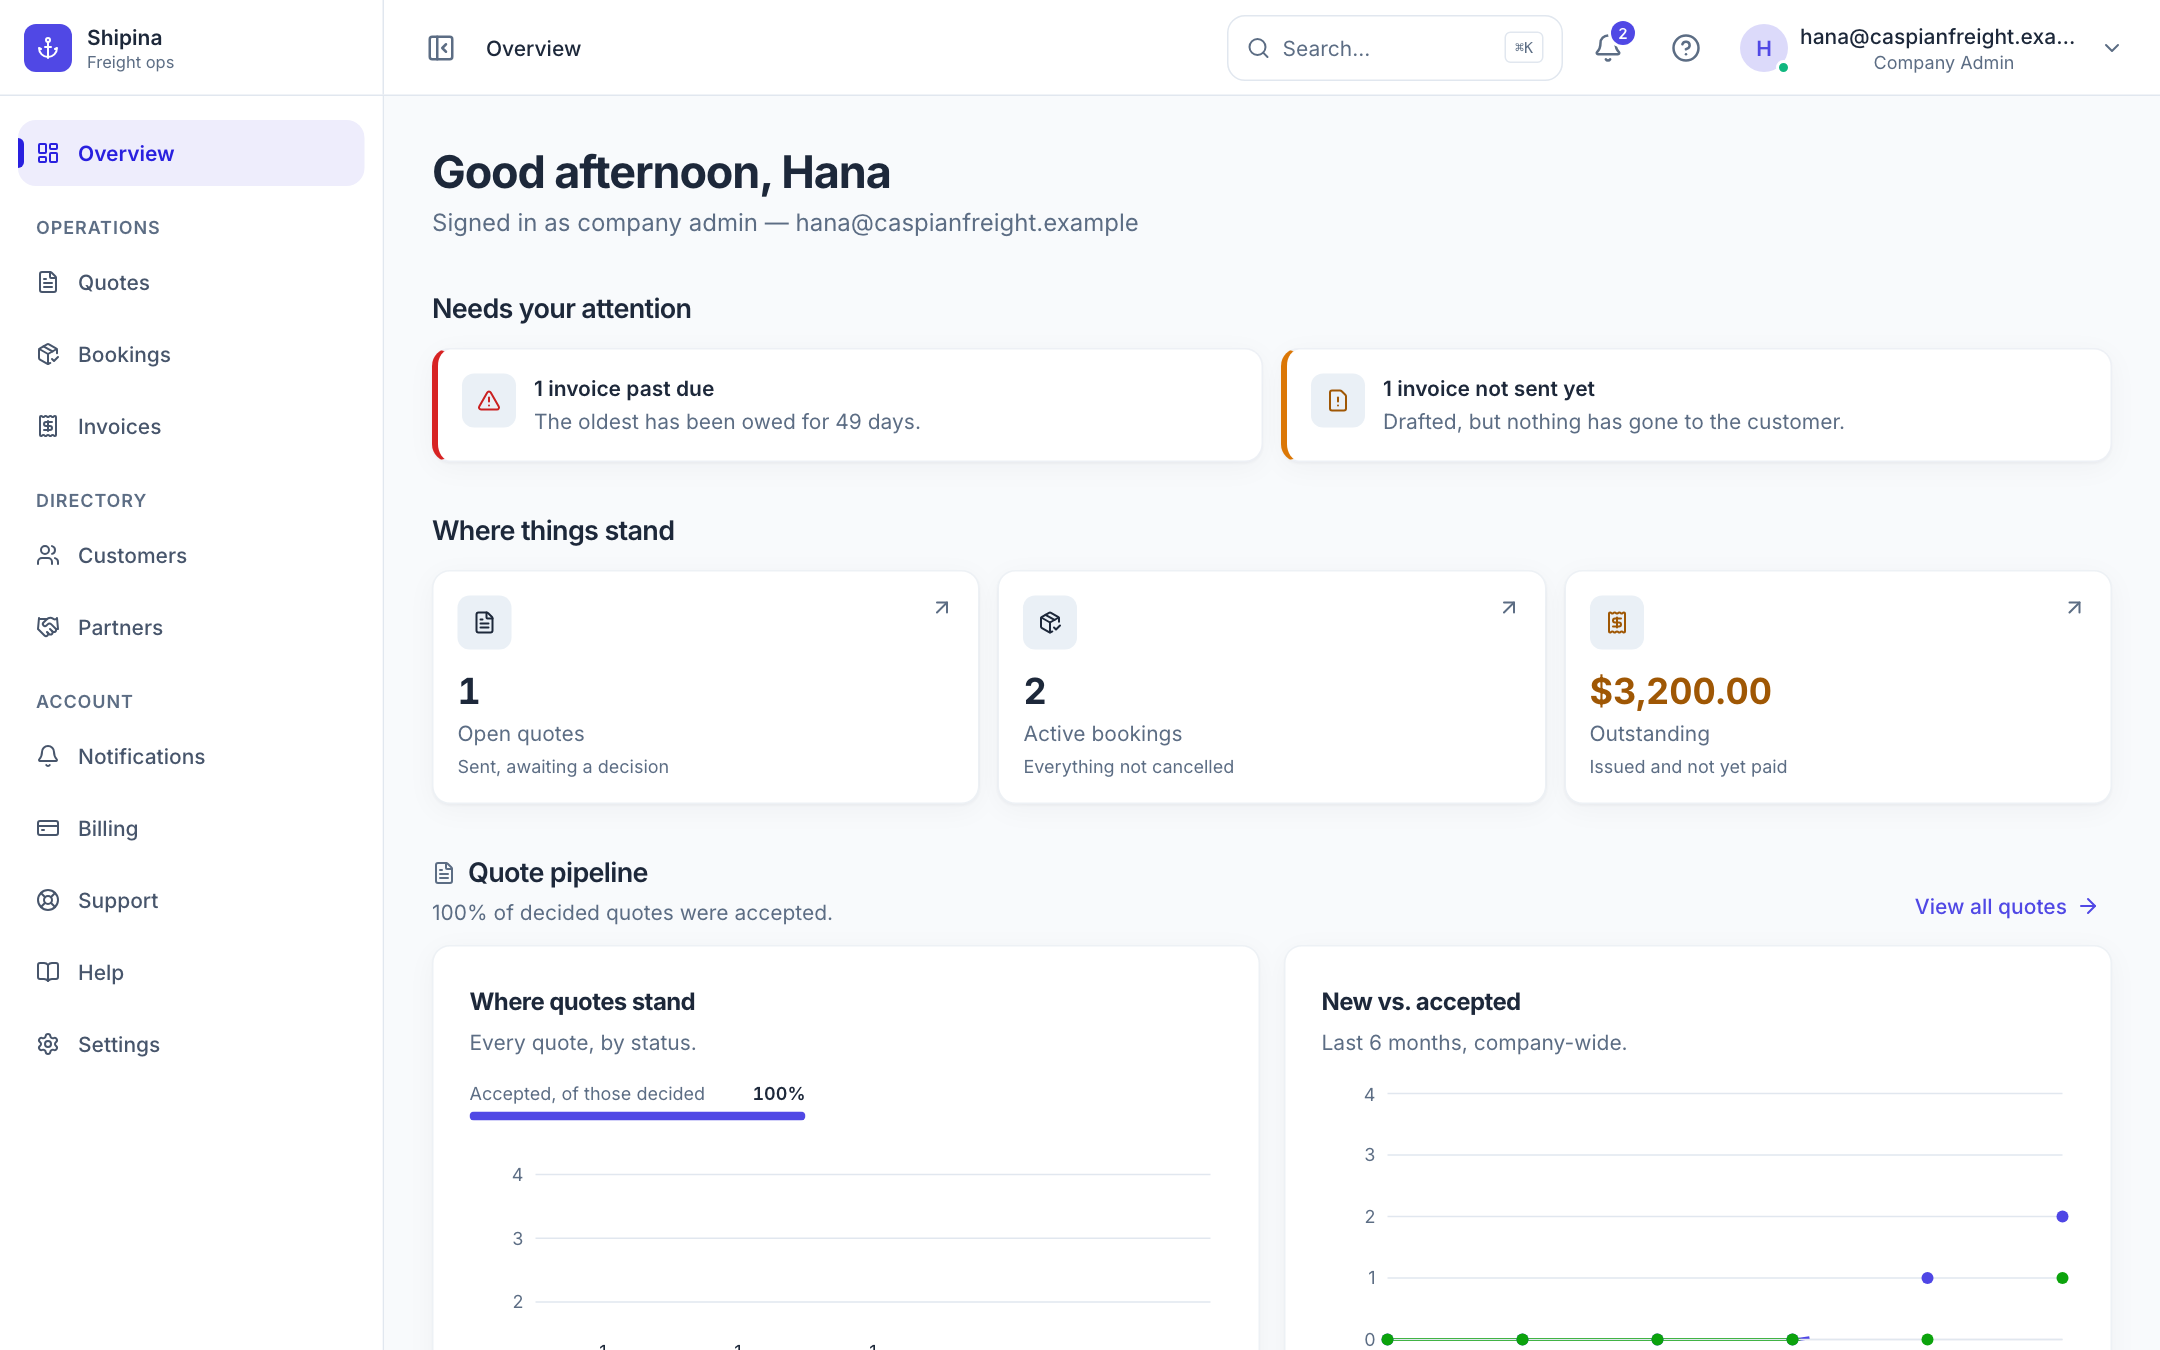
Task: Collapse the sidebar with the panel icon
Action: pyautogui.click(x=441, y=48)
